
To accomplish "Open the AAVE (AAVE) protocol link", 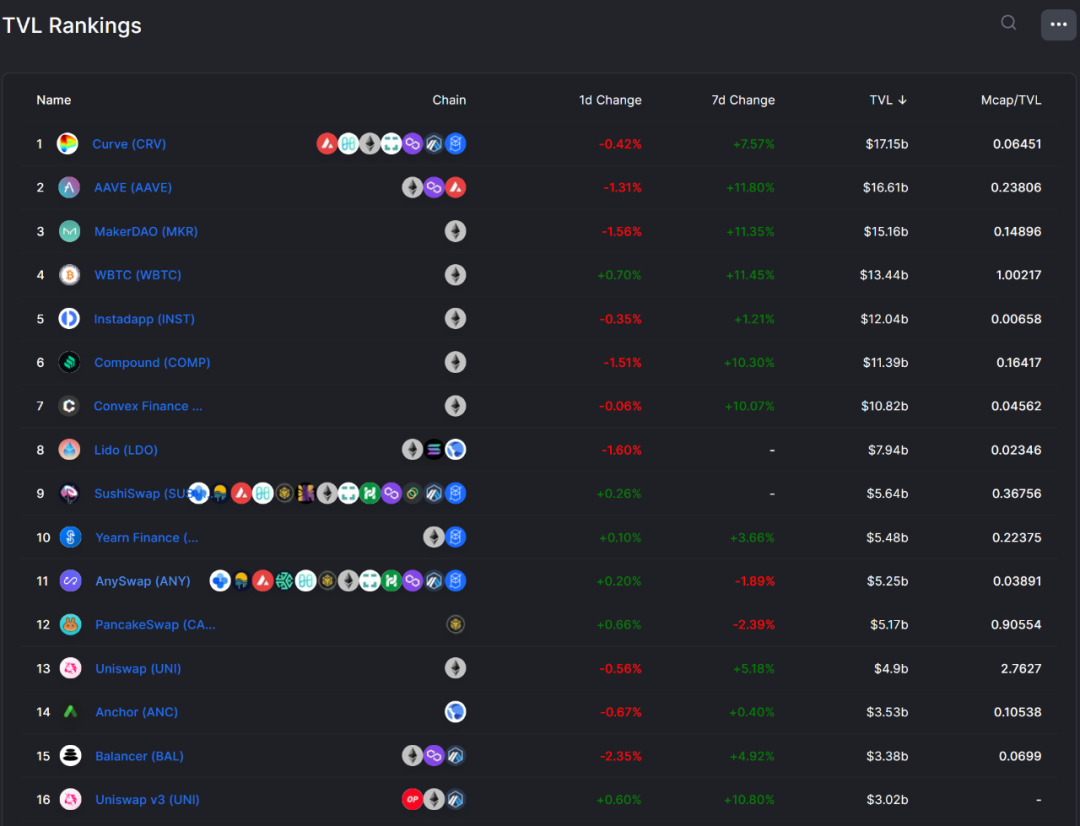I will (133, 187).
